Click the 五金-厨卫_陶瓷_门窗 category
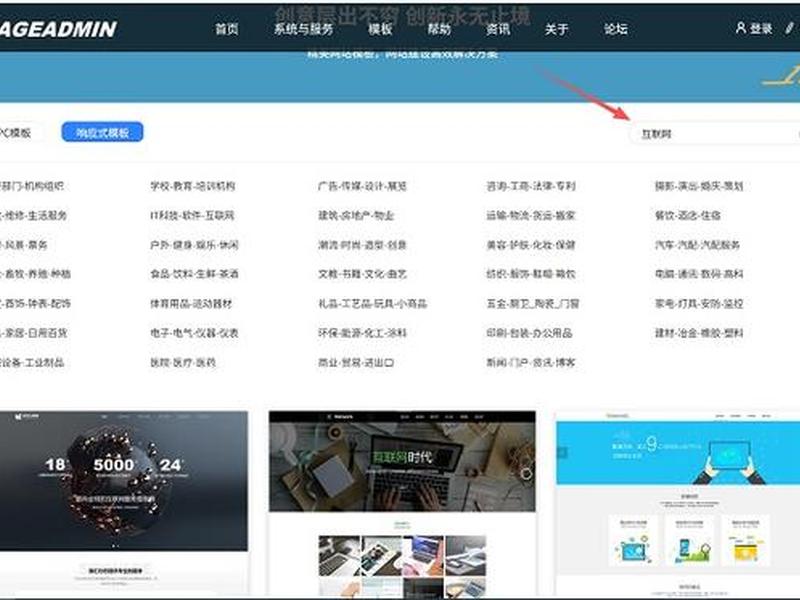 click(533, 304)
